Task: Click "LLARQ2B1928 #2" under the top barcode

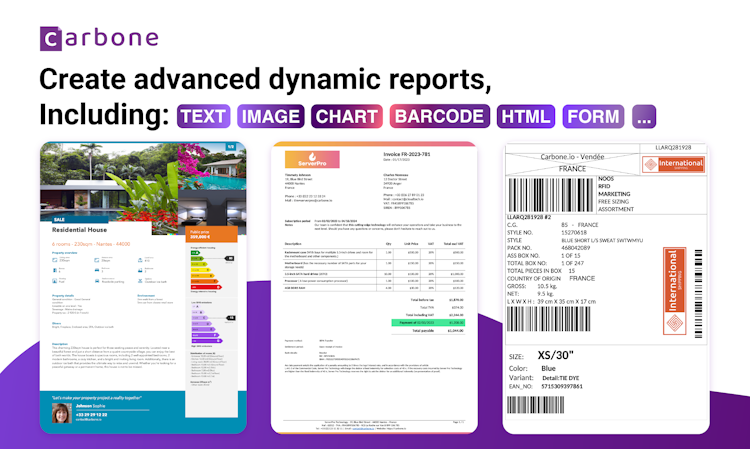Action: [529, 217]
